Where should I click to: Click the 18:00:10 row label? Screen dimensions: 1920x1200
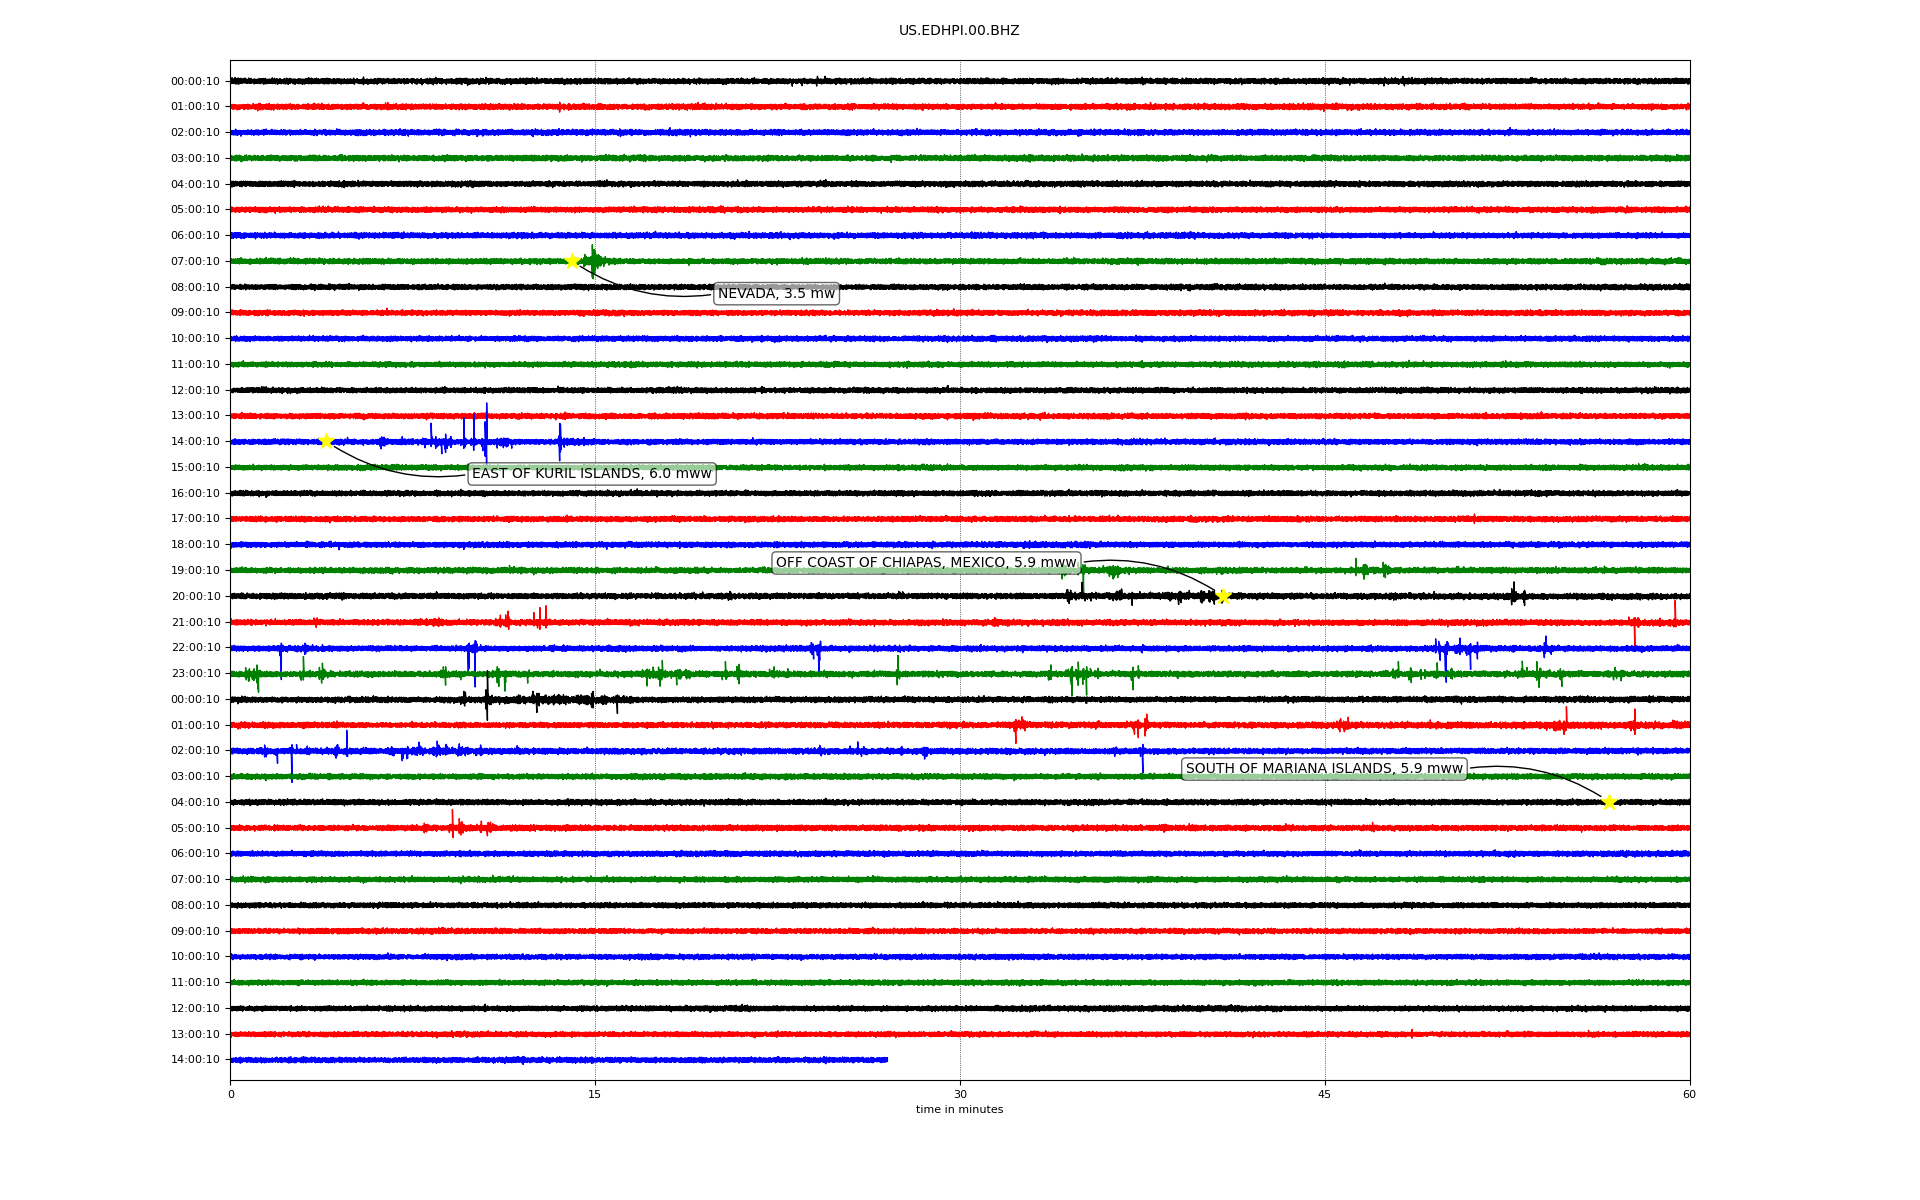coord(195,544)
